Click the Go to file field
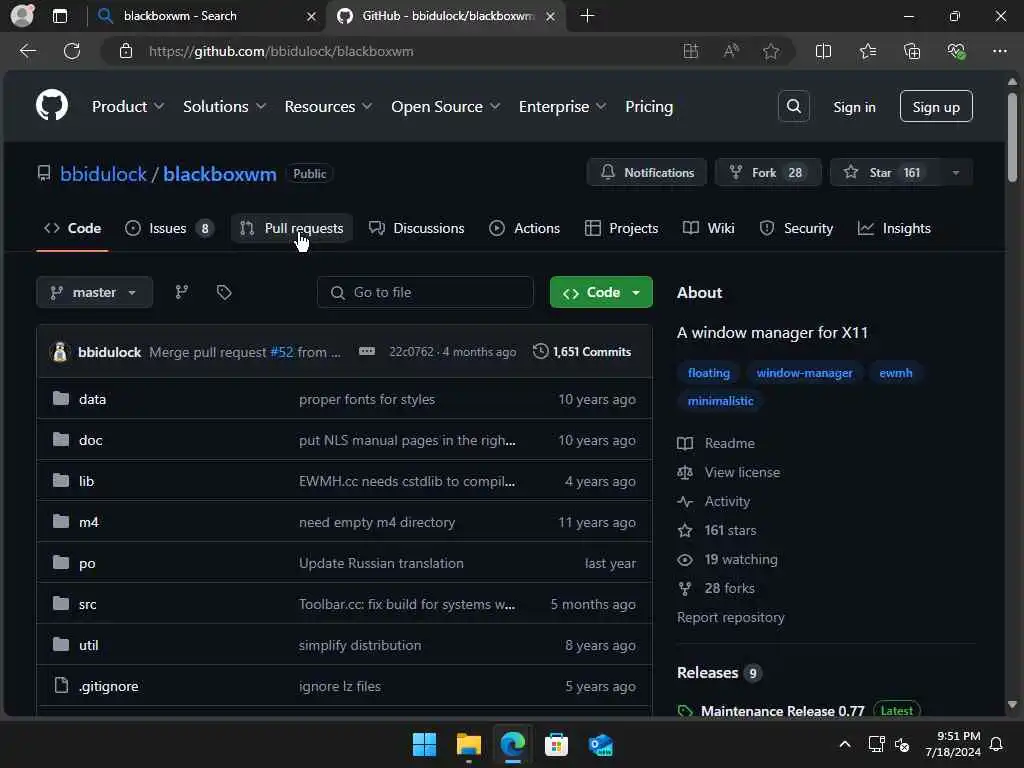Screen dimensions: 1024x768 click(425, 292)
